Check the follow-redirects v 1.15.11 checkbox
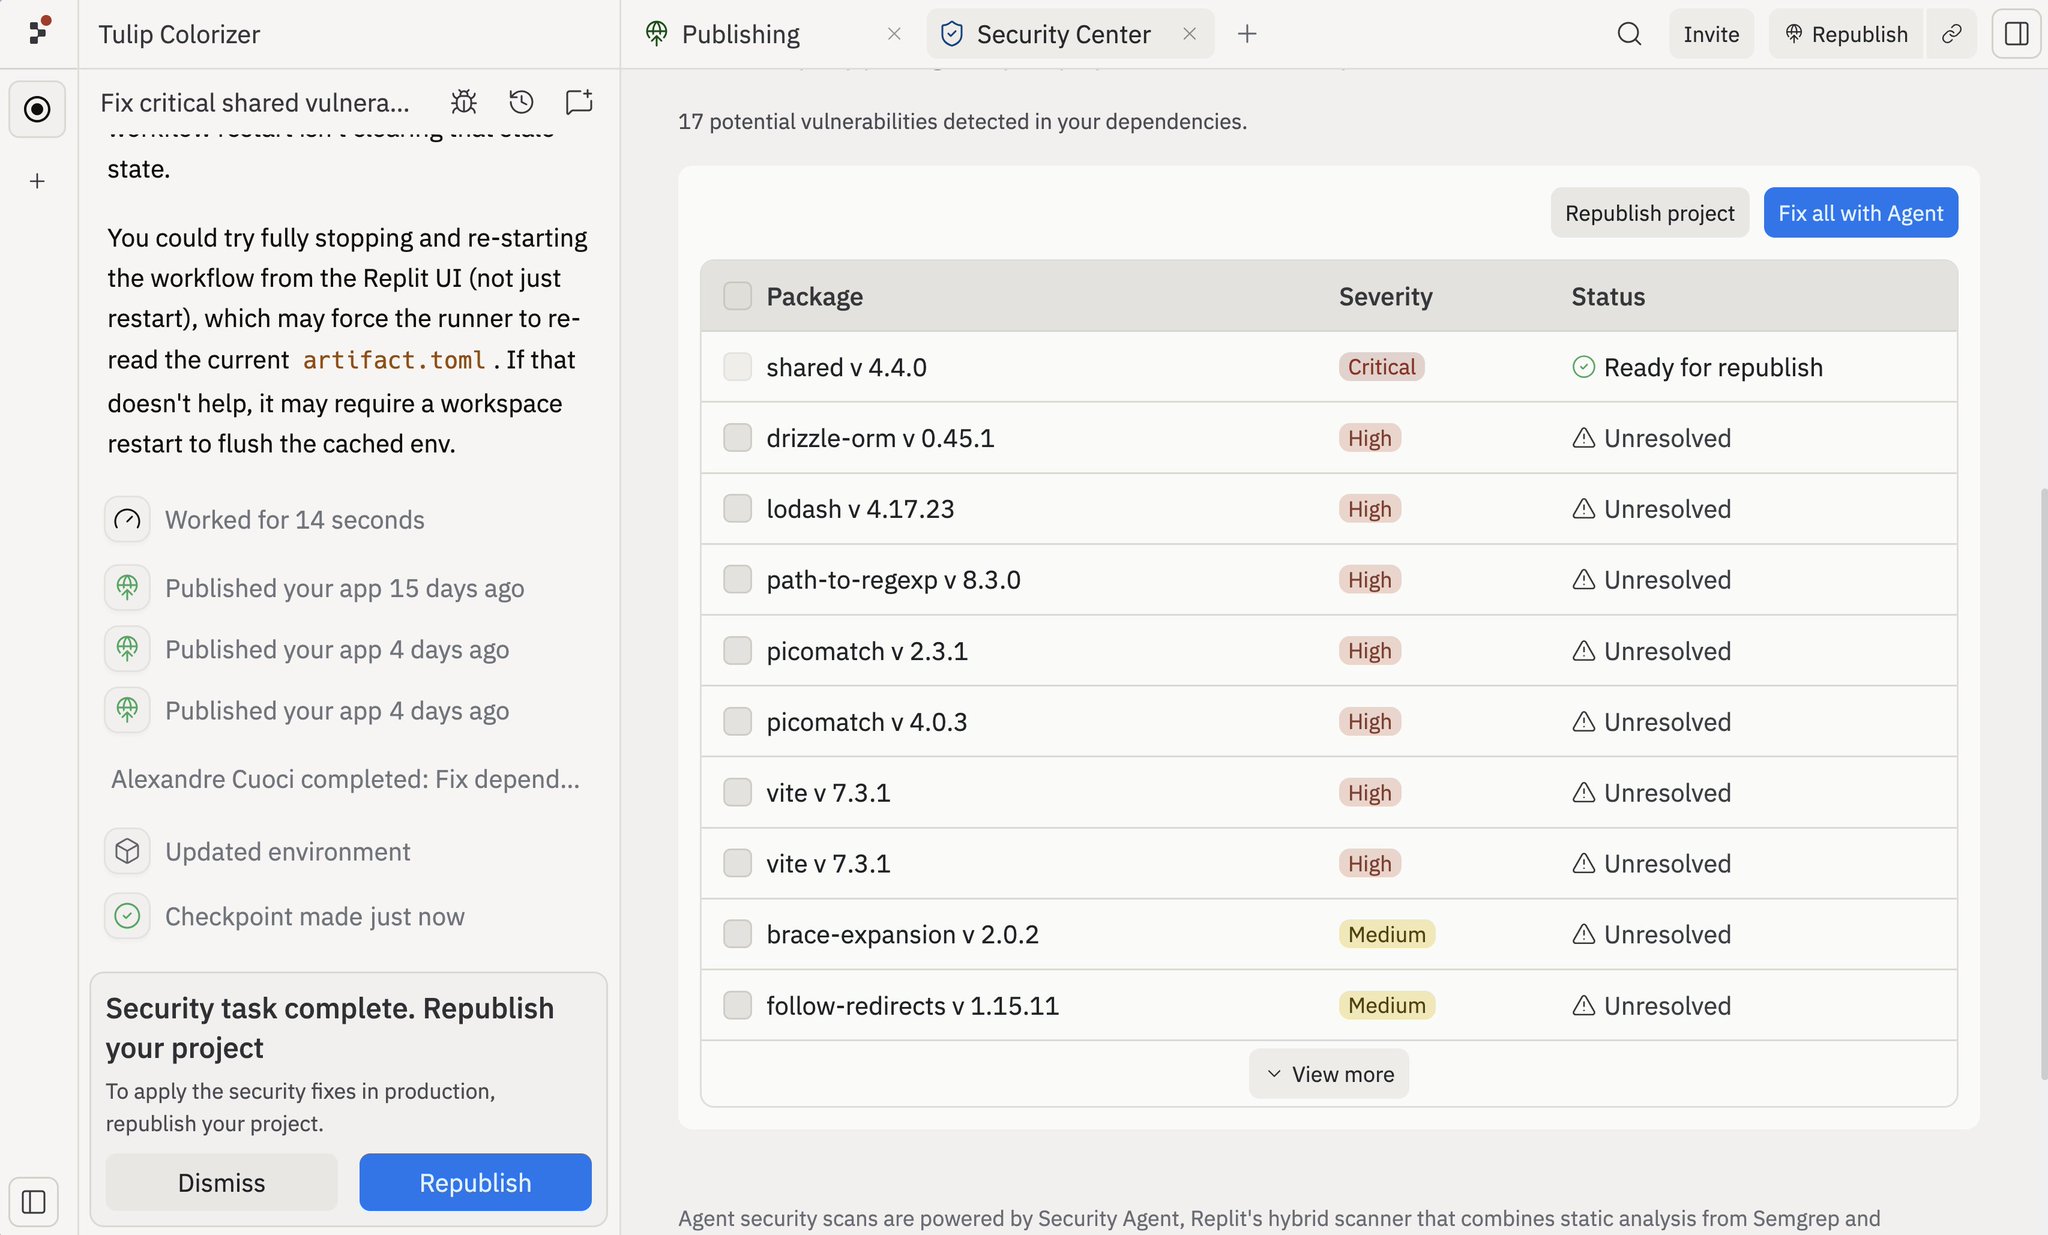2048x1235 pixels. tap(737, 1005)
